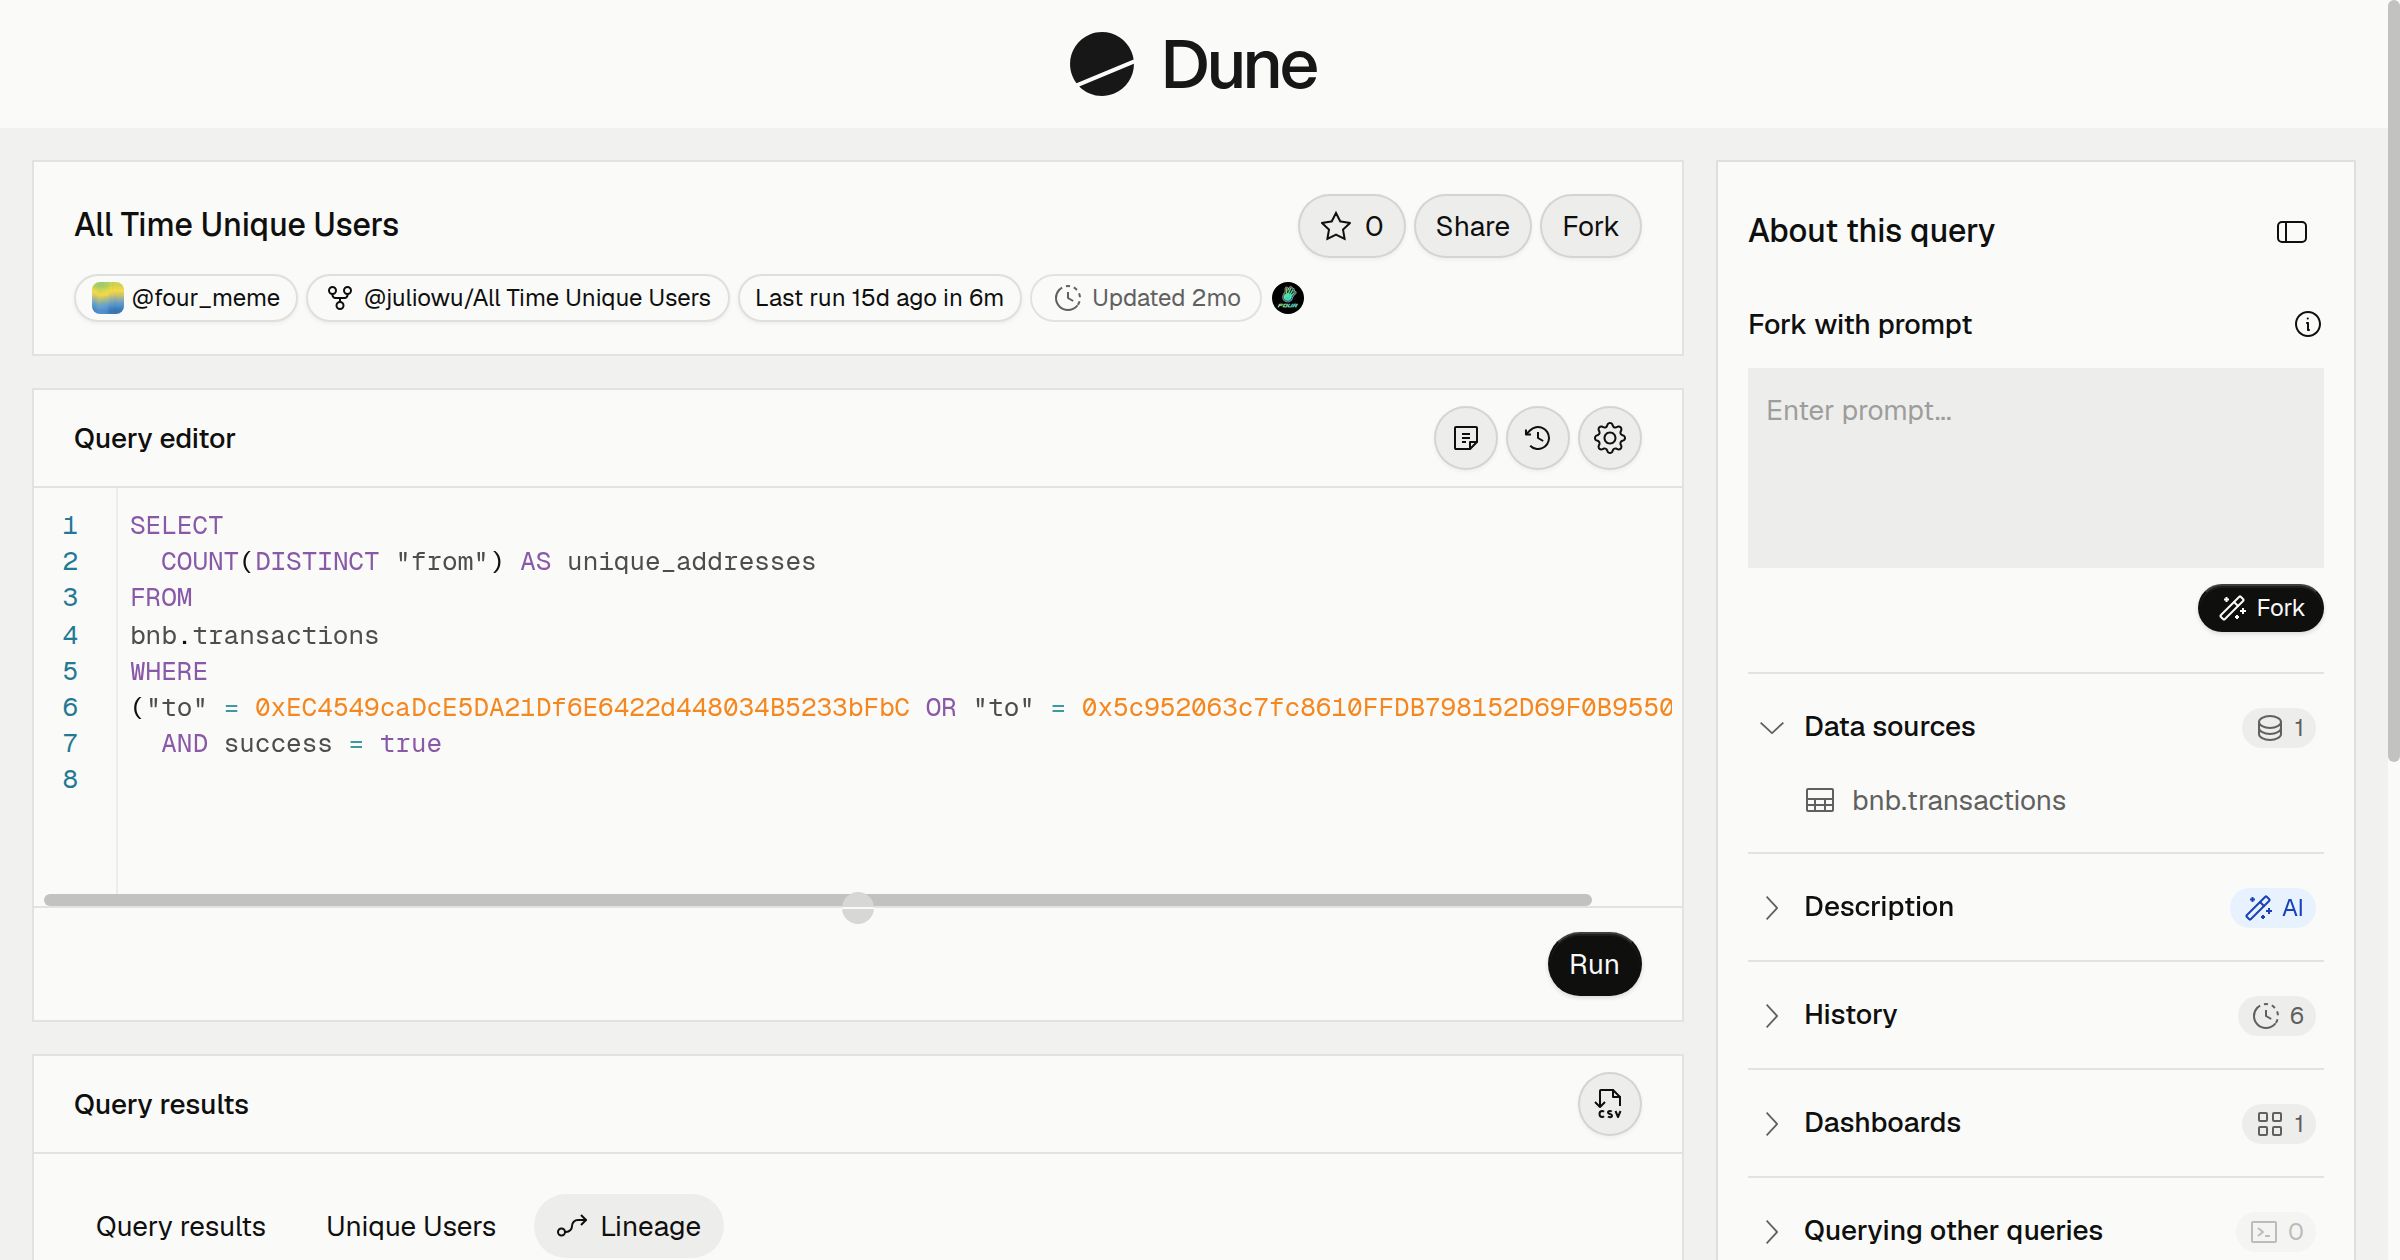Click unique_addresses in line 2
This screenshot has height=1260, width=2400.
[691, 562]
